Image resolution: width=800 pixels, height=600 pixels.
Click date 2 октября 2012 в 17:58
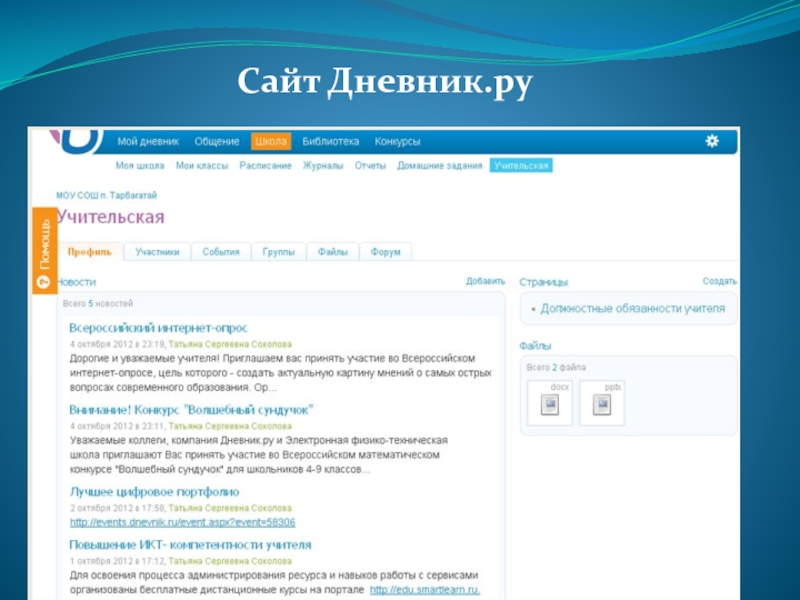pos(117,508)
